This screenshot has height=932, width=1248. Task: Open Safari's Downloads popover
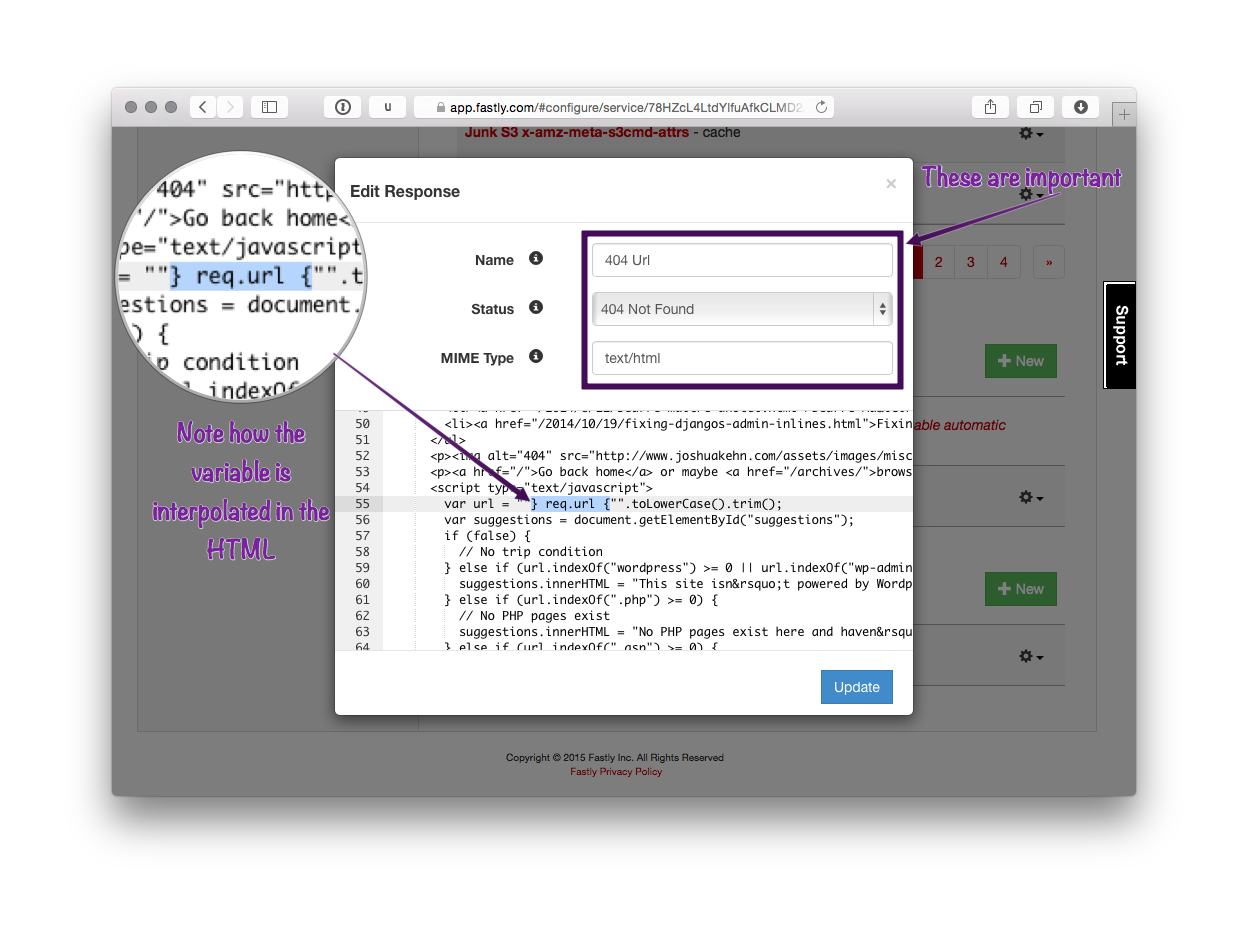coord(1081,107)
